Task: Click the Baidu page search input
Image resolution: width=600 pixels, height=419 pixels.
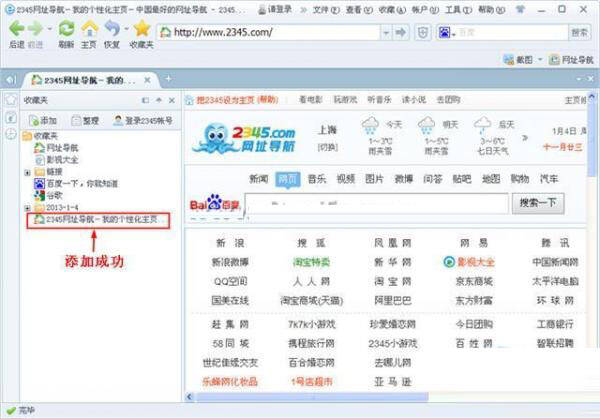Action: pos(377,204)
